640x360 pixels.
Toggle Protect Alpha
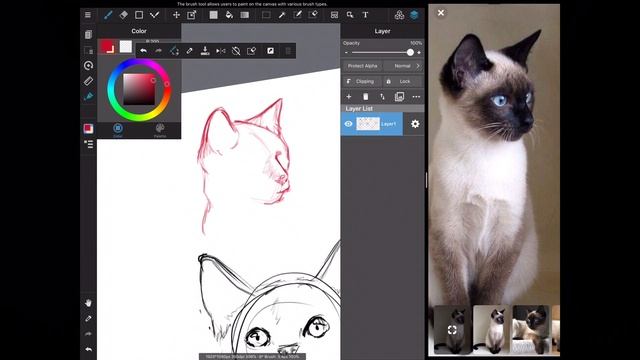point(362,66)
